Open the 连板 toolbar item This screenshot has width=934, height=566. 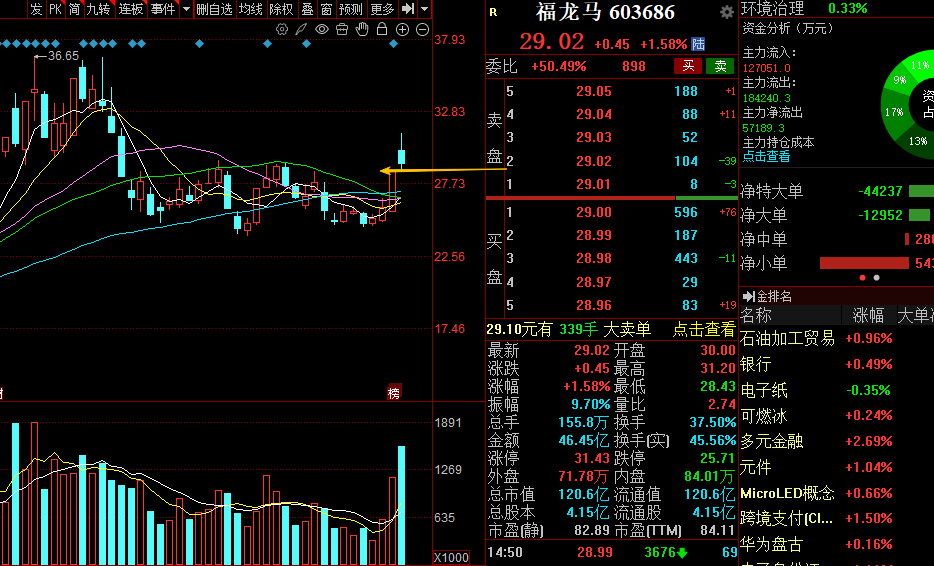tap(130, 9)
